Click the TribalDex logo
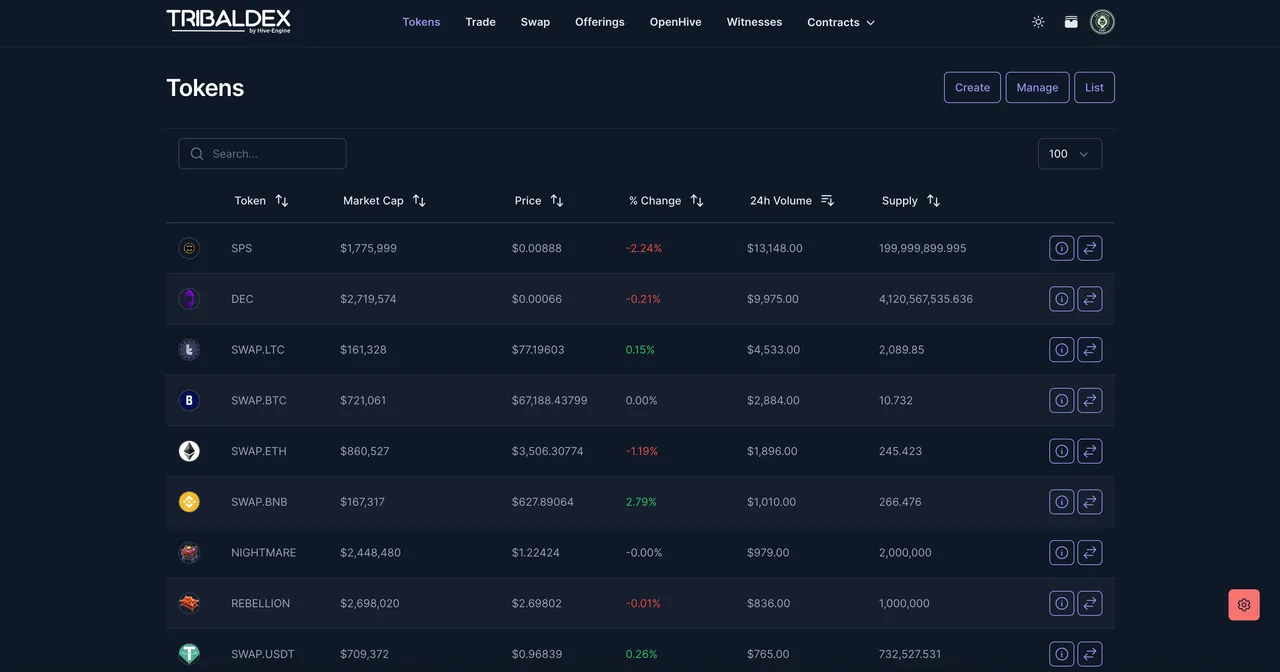 [229, 21]
